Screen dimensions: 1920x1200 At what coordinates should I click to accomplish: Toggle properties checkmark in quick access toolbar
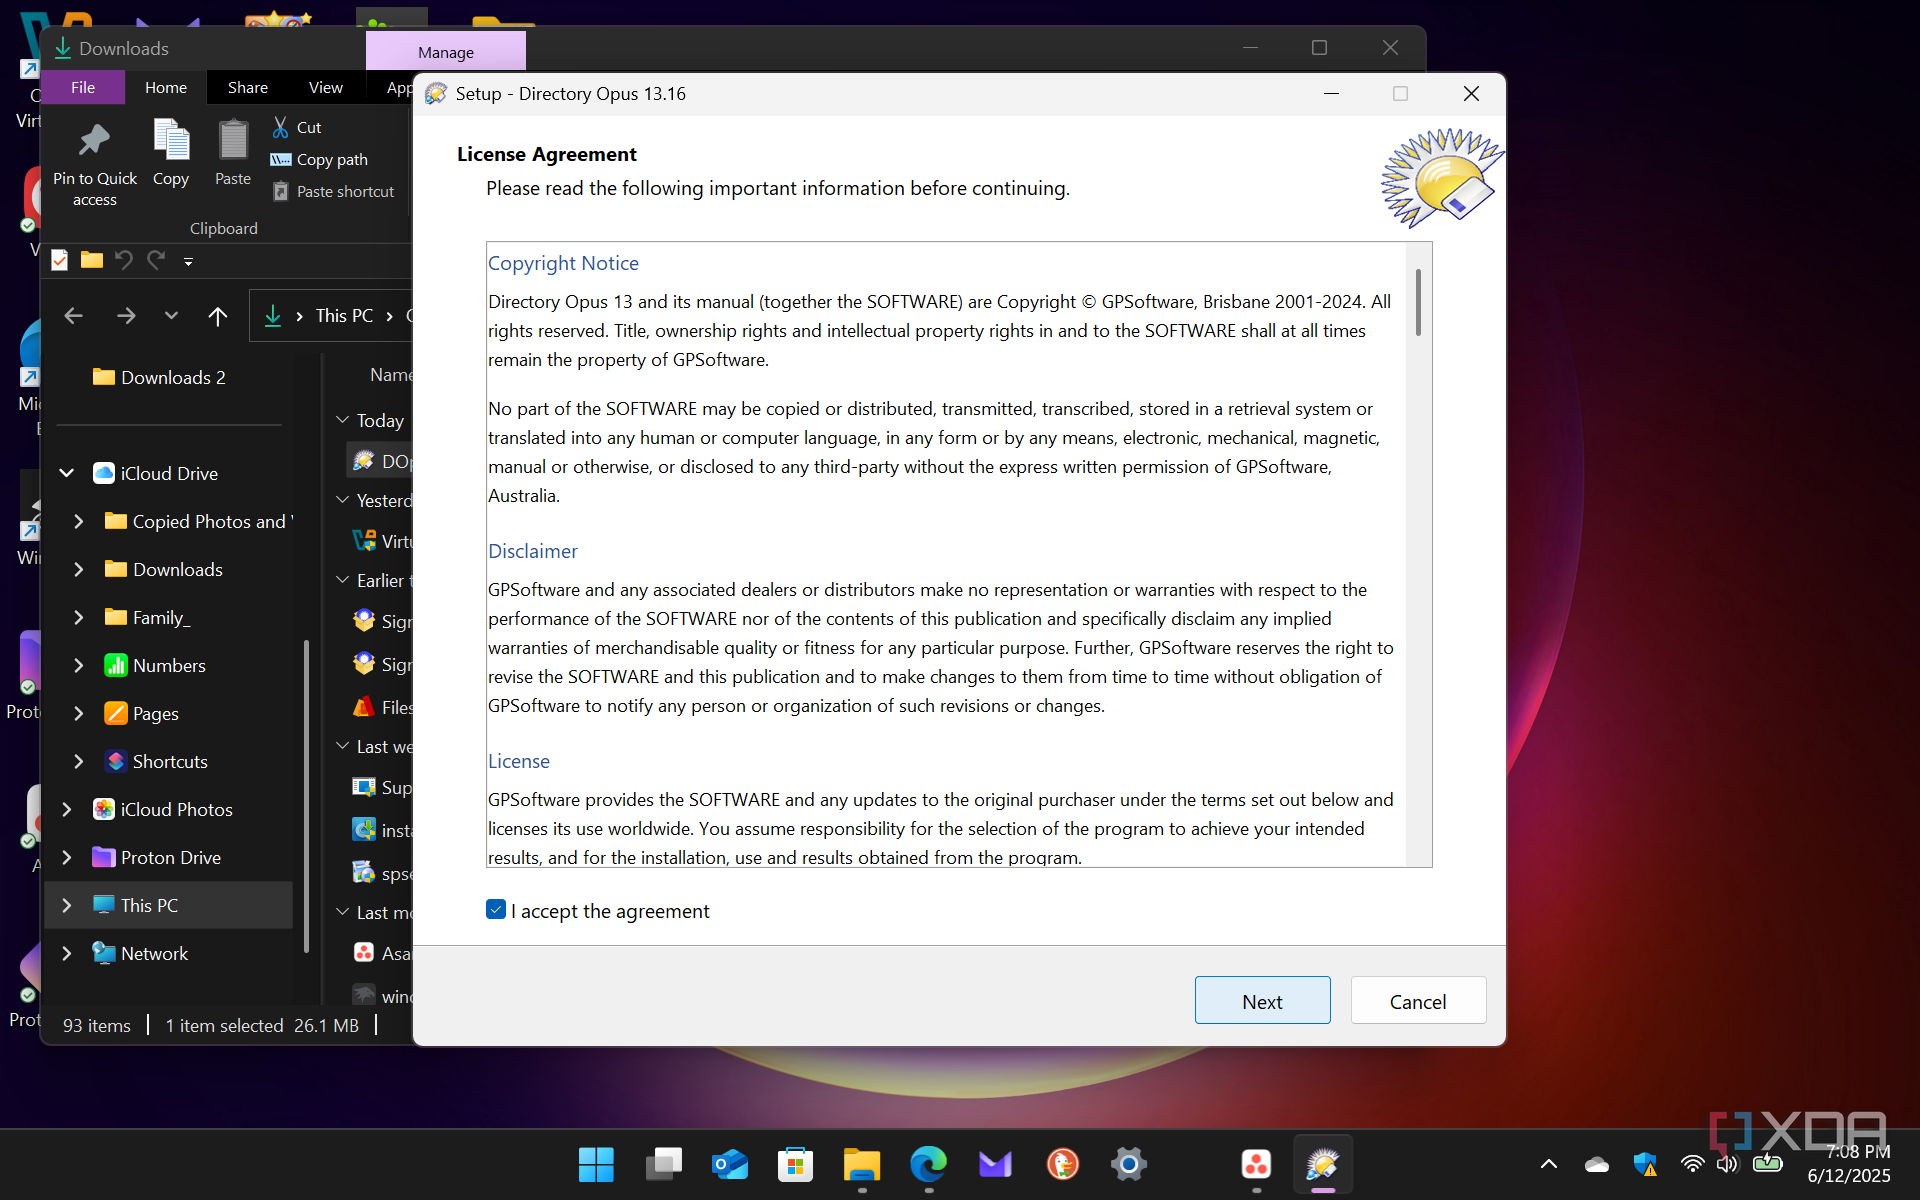click(x=60, y=261)
